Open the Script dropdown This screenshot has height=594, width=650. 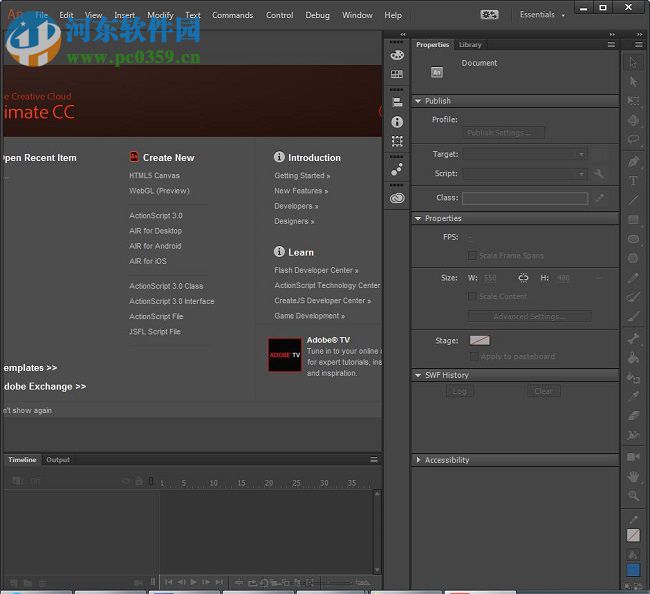[x=525, y=174]
